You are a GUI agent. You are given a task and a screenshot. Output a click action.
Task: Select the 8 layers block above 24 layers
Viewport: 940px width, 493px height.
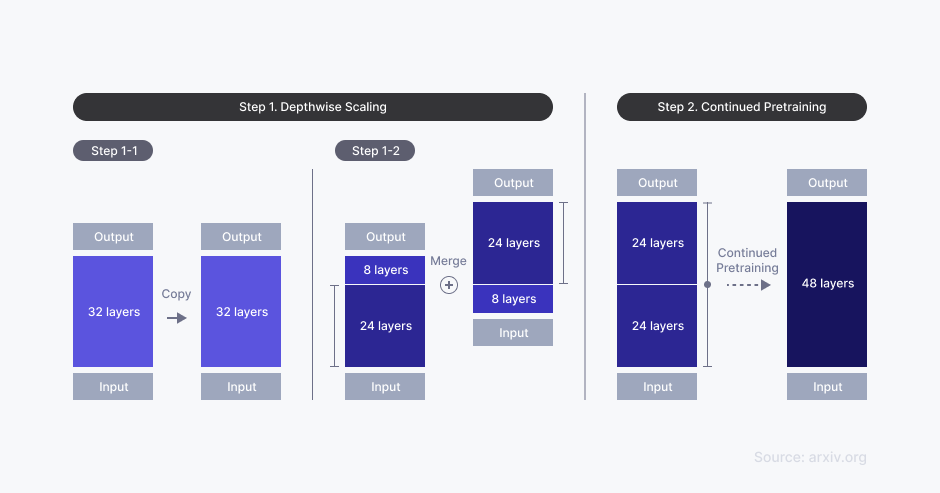(385, 270)
